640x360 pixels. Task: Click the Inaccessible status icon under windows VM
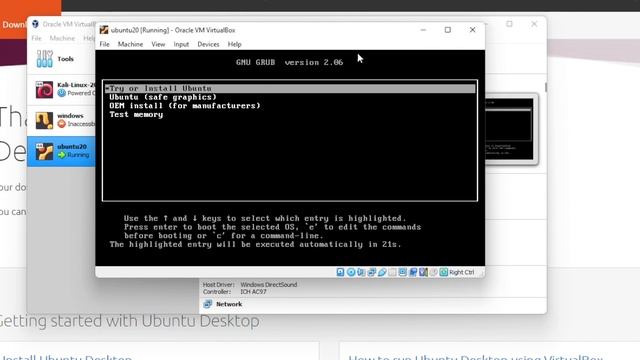(x=62, y=124)
